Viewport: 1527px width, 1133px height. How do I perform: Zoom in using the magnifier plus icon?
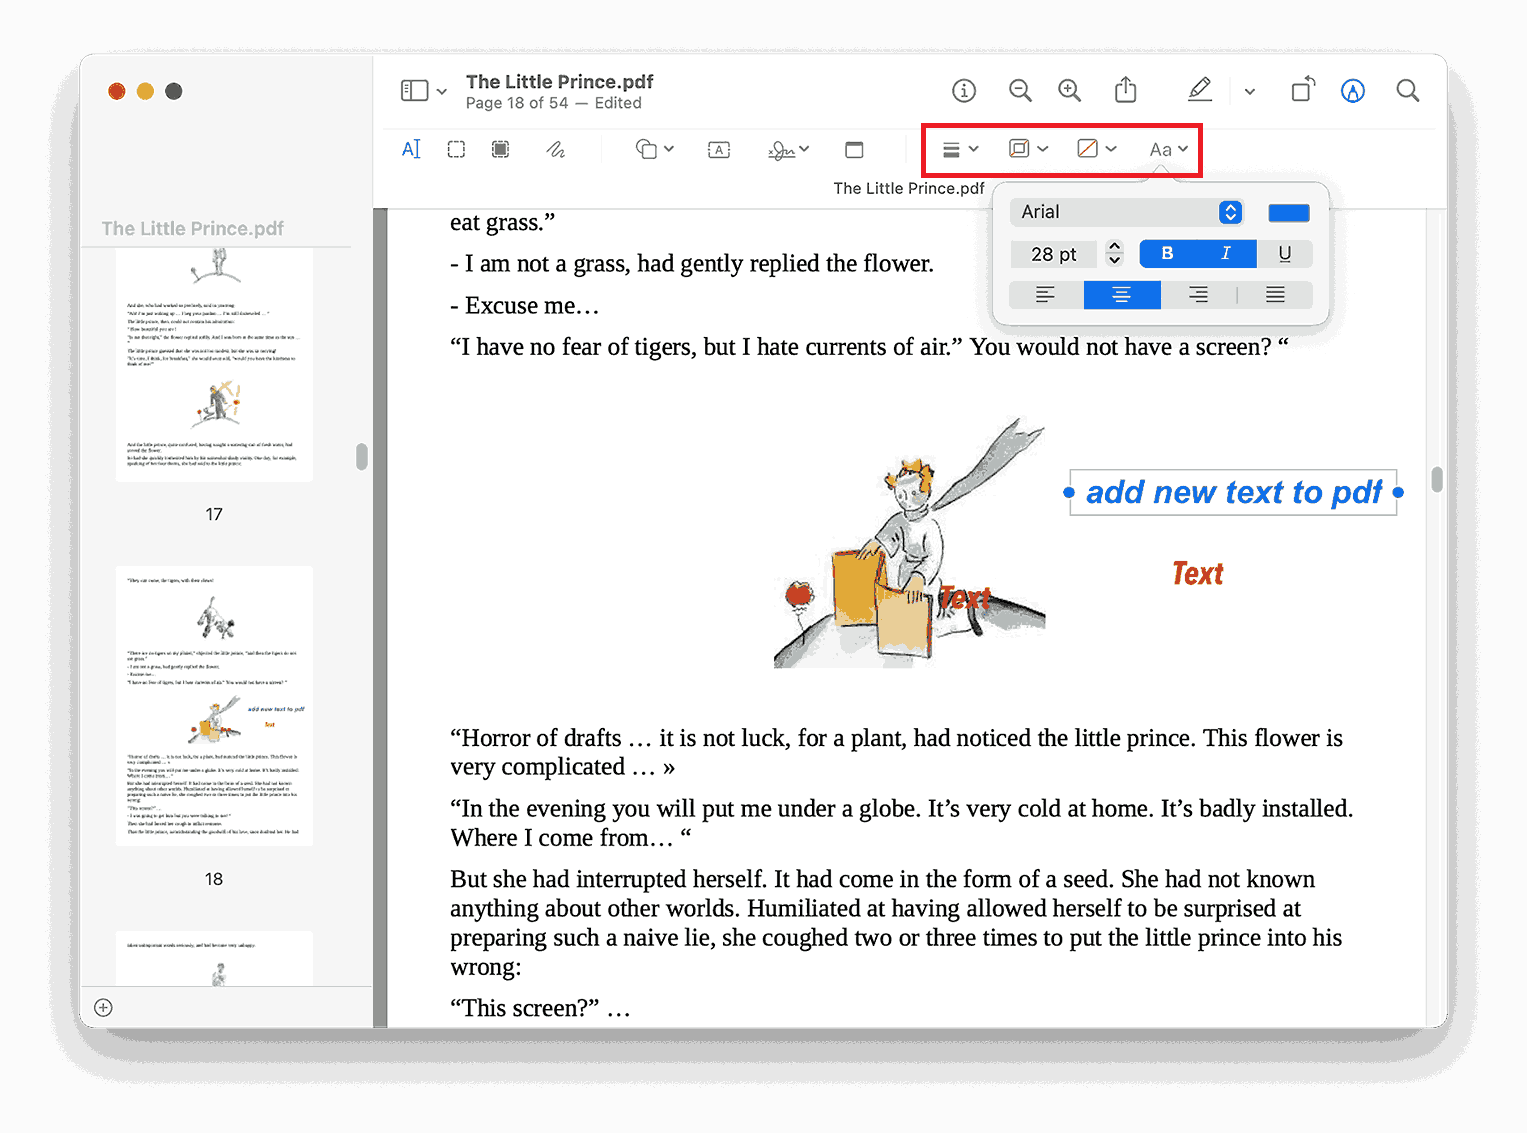(1069, 89)
